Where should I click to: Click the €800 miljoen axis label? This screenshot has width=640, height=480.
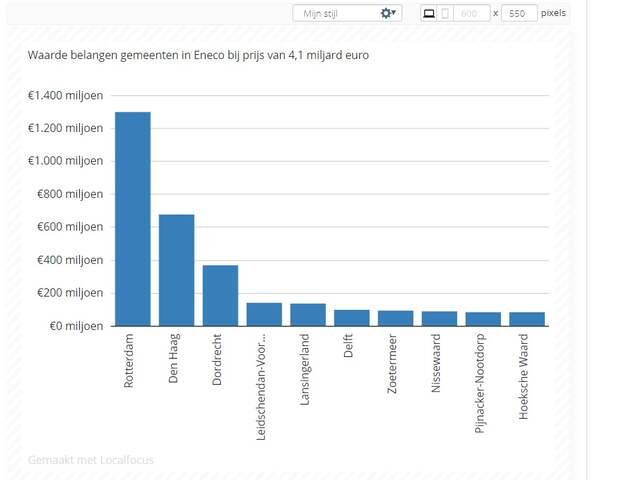click(70, 194)
